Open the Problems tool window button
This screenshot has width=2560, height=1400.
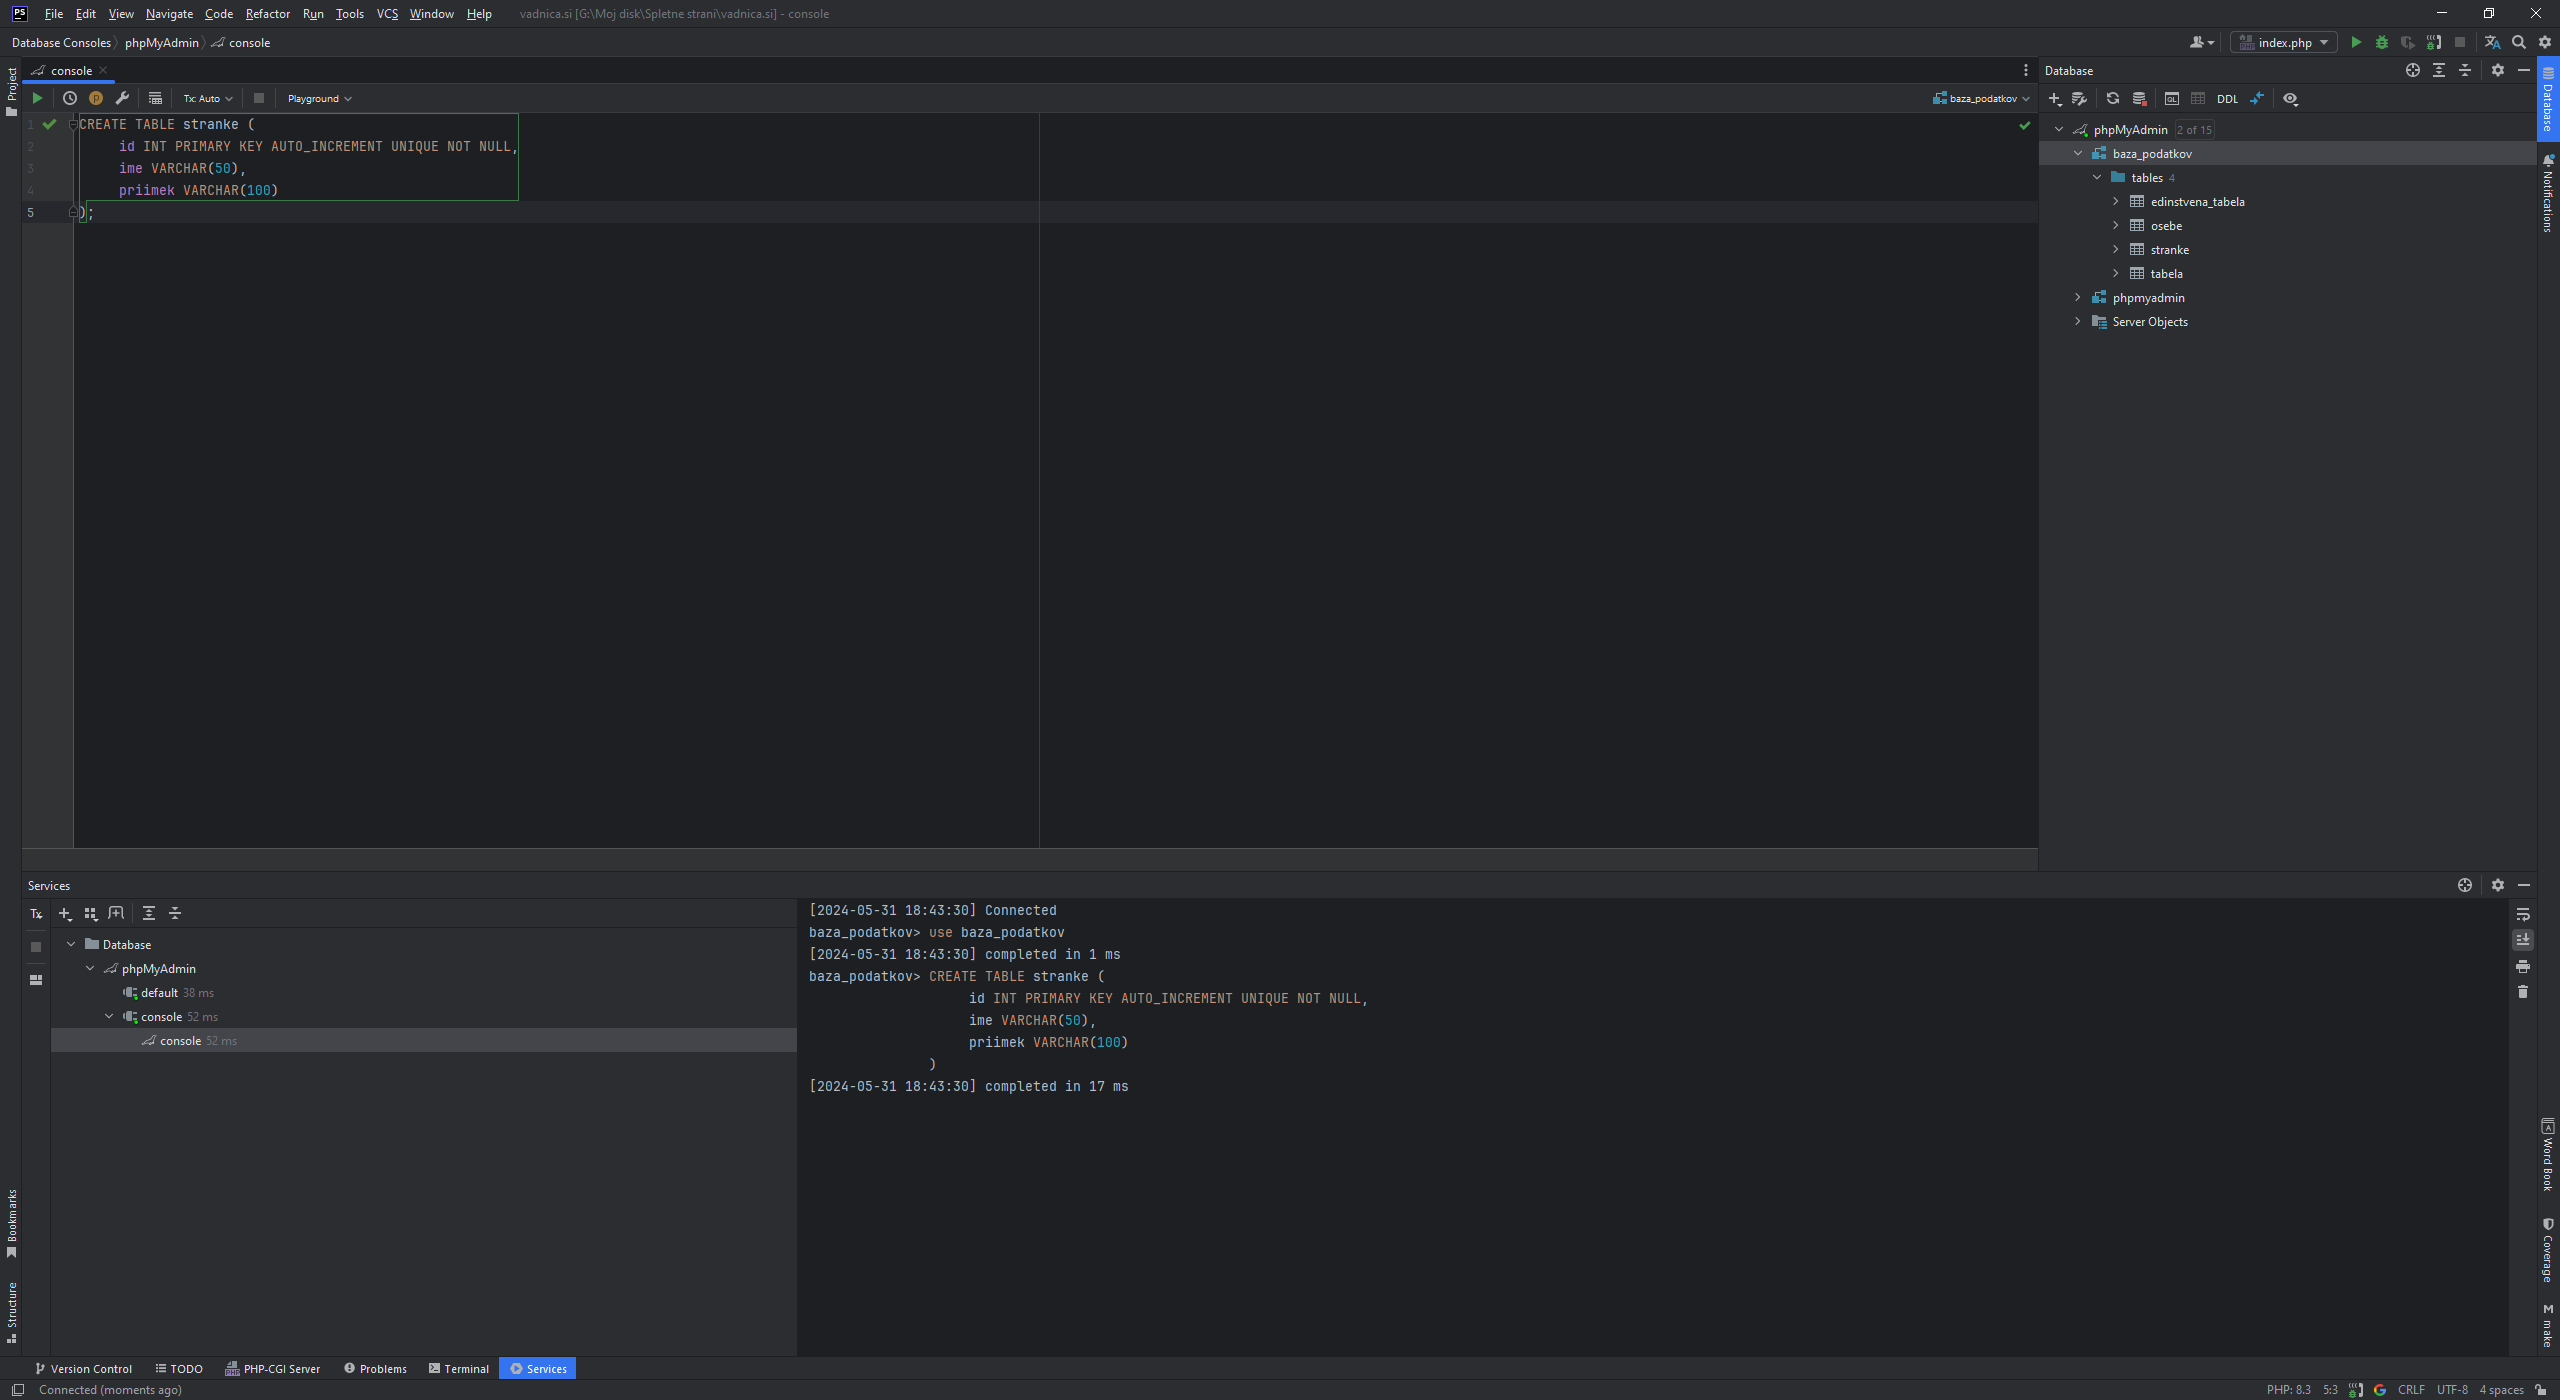tap(376, 1369)
